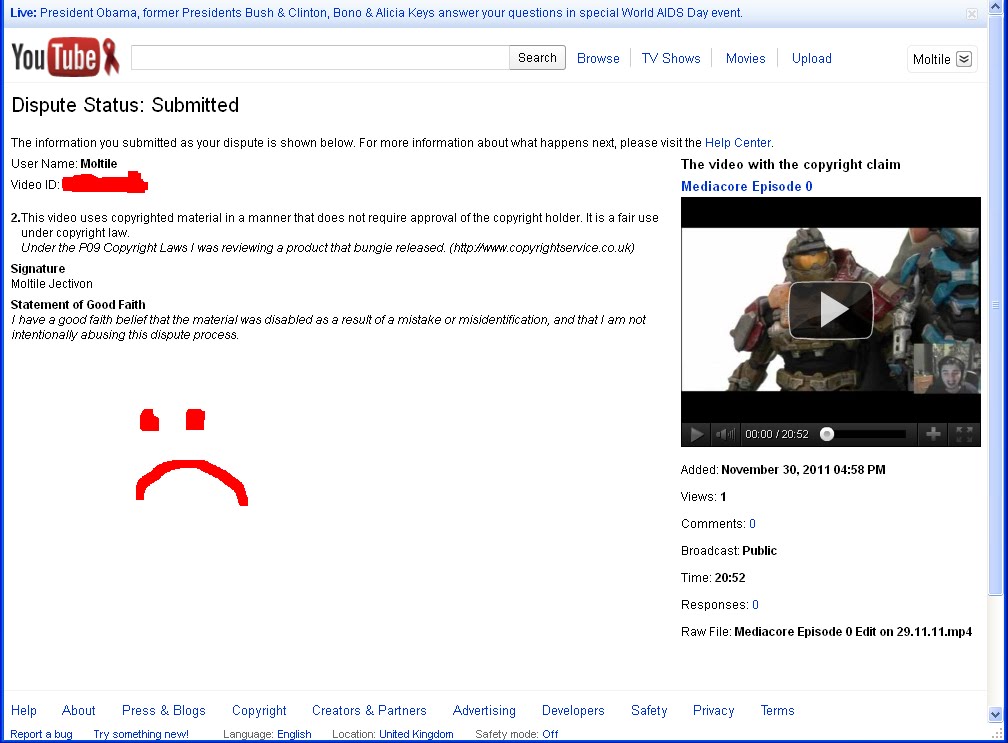This screenshot has height=743, width=1008.
Task: Click the 00:00 / 20:52 time display
Action: [x=777, y=434]
